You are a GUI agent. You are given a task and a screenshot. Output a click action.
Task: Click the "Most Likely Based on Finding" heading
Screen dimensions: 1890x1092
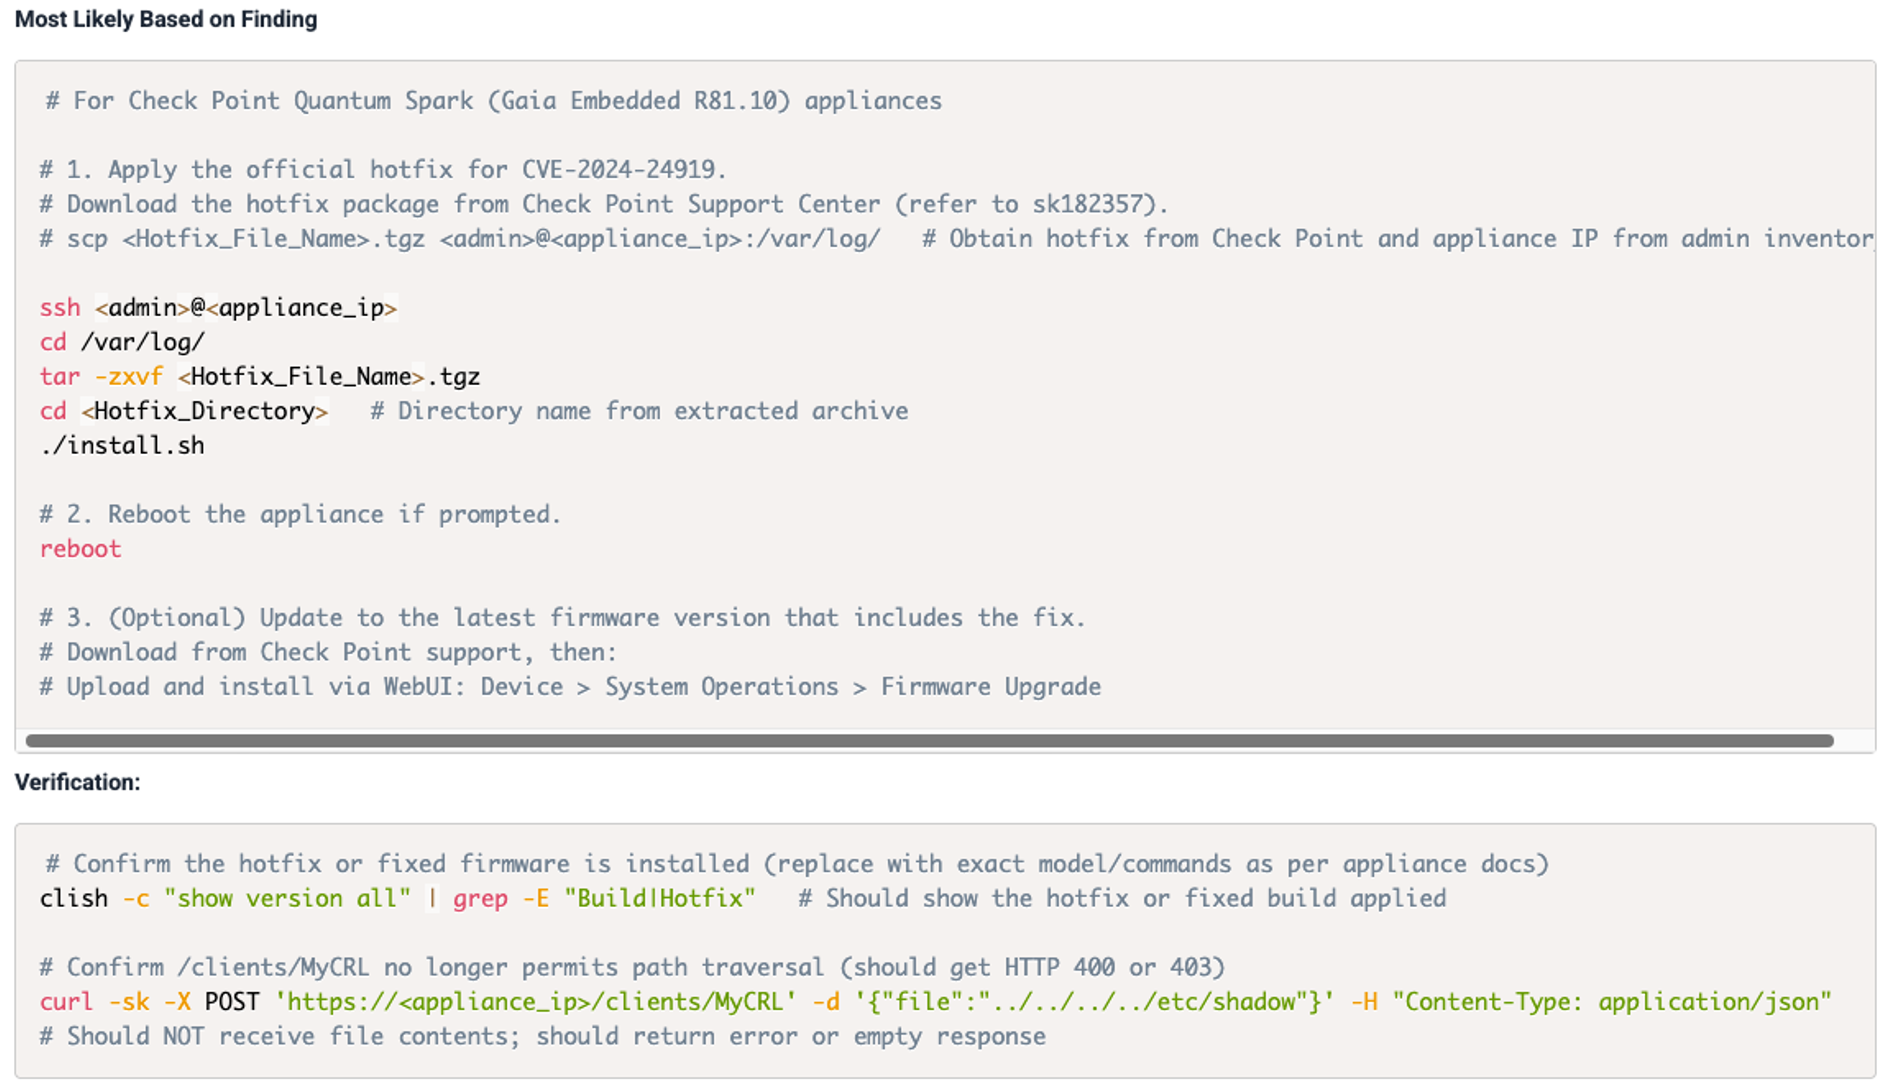tap(166, 20)
